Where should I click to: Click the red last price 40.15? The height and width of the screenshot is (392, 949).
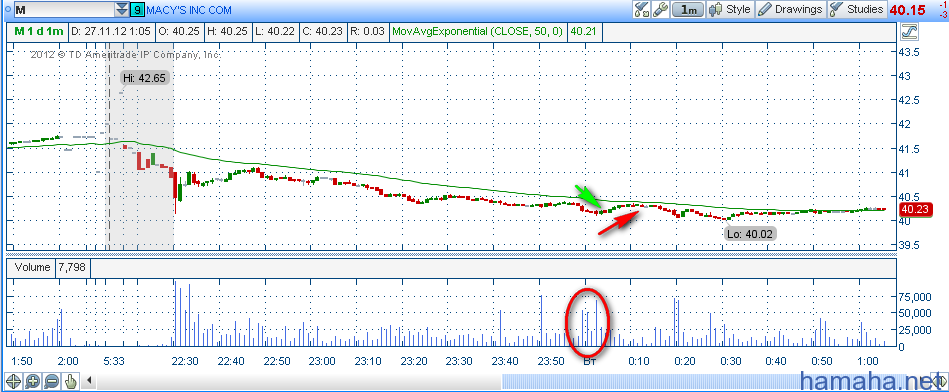[908, 10]
